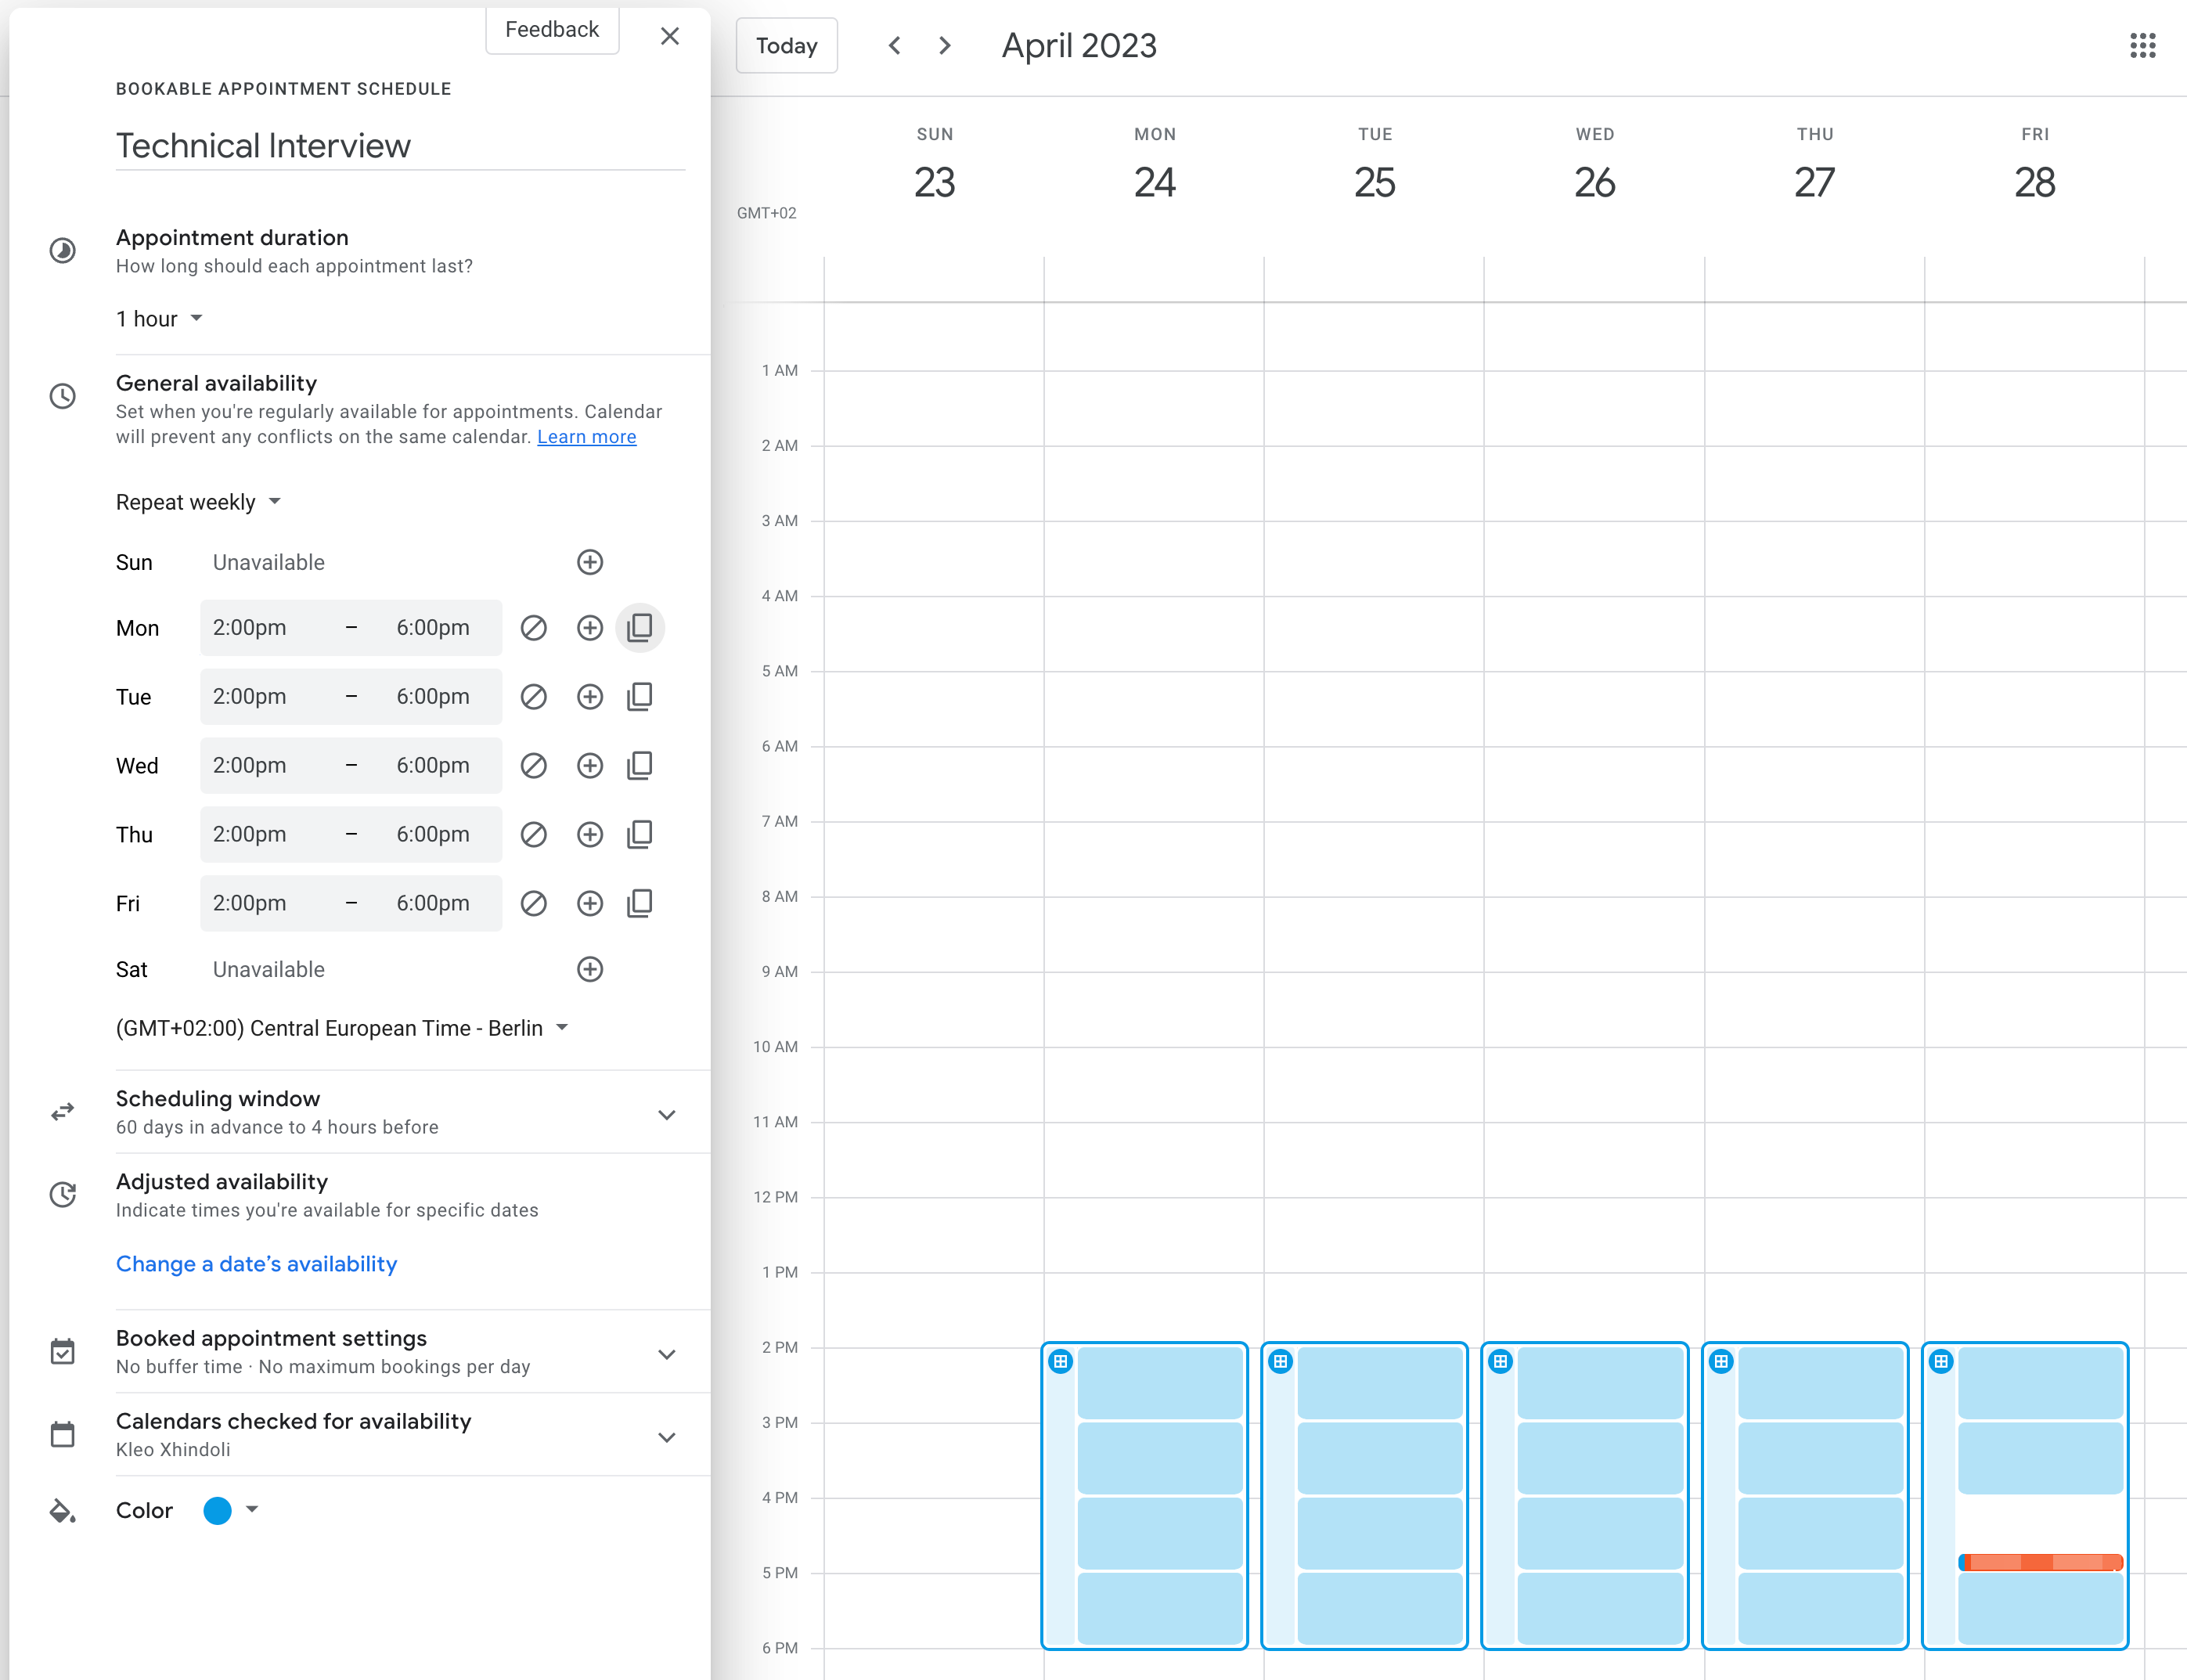The image size is (2187, 1680).
Task: Select the appointment duration dropdown
Action: click(159, 319)
